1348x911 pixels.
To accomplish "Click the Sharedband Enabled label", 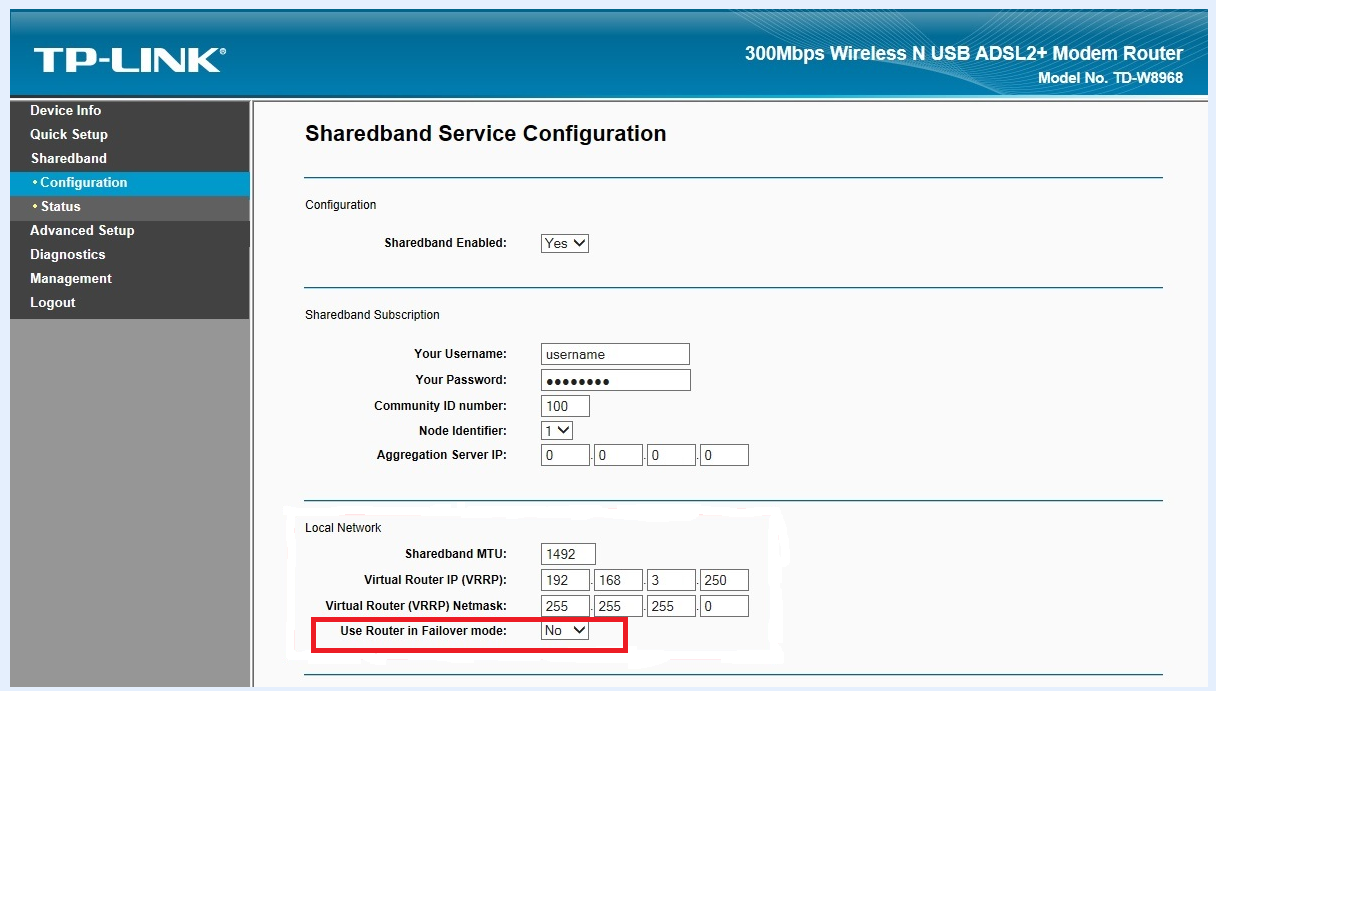I will tap(445, 243).
